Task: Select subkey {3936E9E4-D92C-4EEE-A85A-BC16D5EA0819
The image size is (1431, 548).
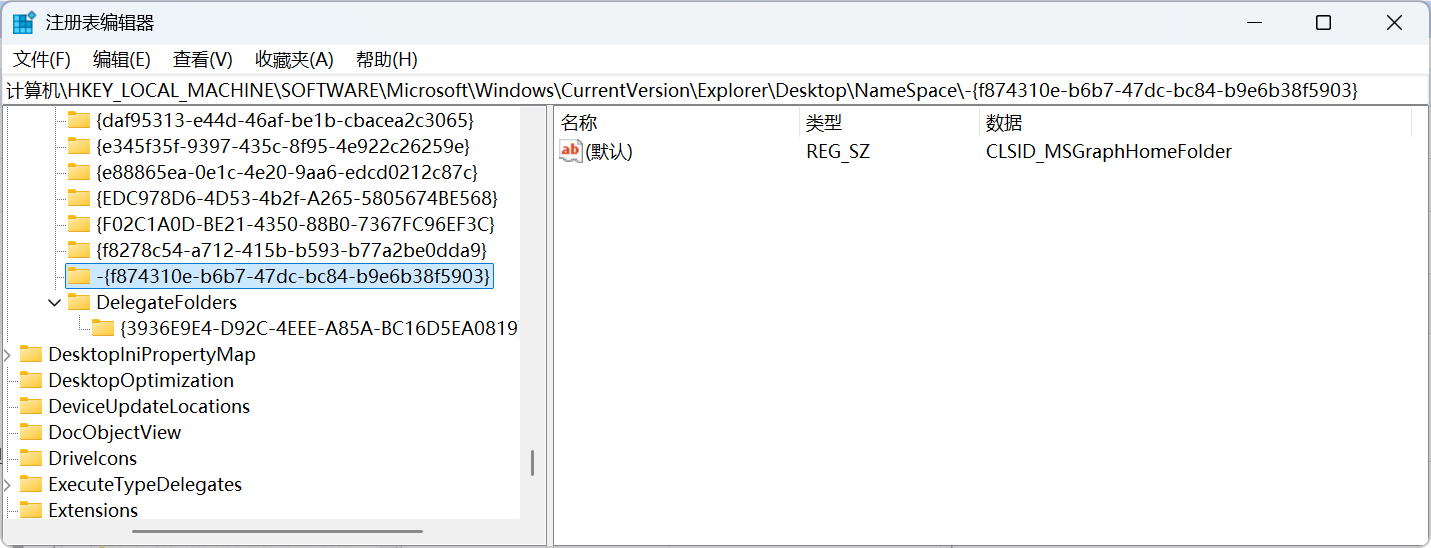Action: [319, 328]
